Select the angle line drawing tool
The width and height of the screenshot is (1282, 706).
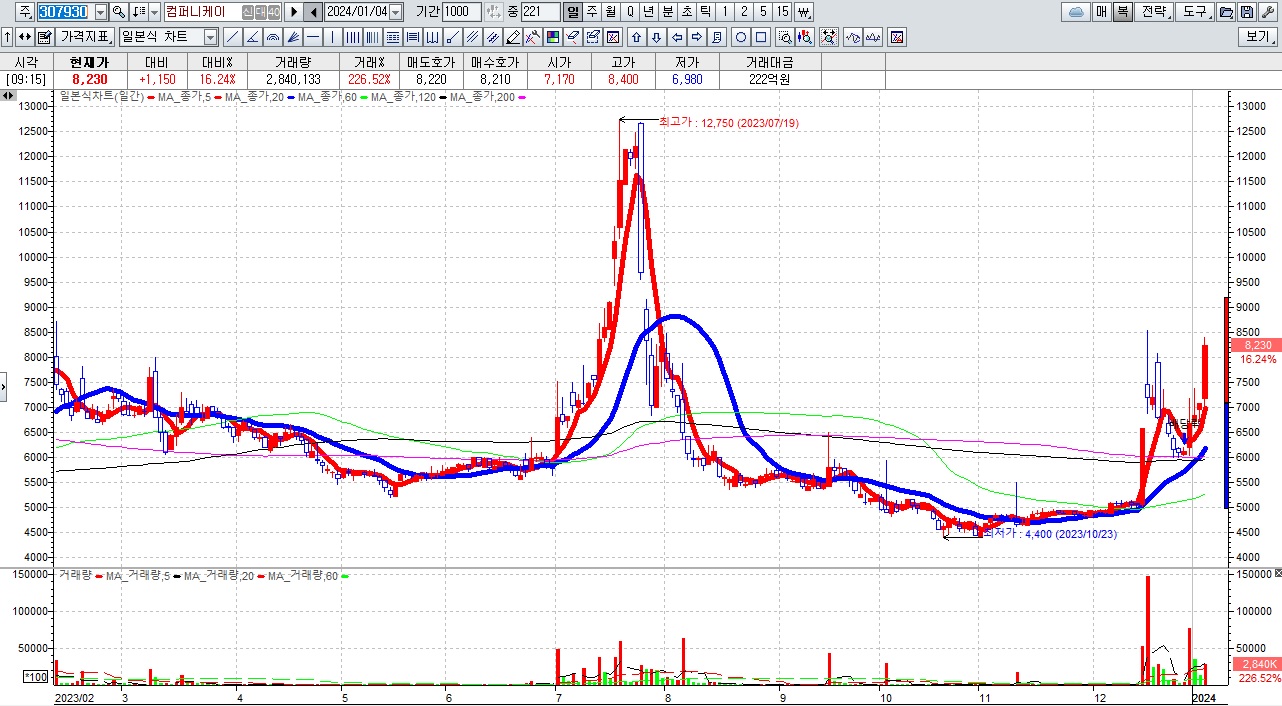[x=252, y=37]
